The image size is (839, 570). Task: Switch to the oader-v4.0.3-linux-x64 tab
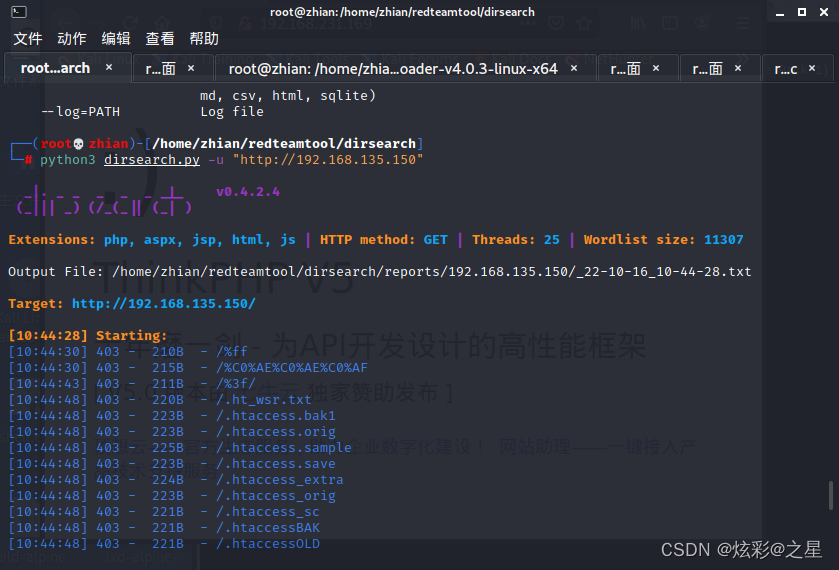click(393, 69)
